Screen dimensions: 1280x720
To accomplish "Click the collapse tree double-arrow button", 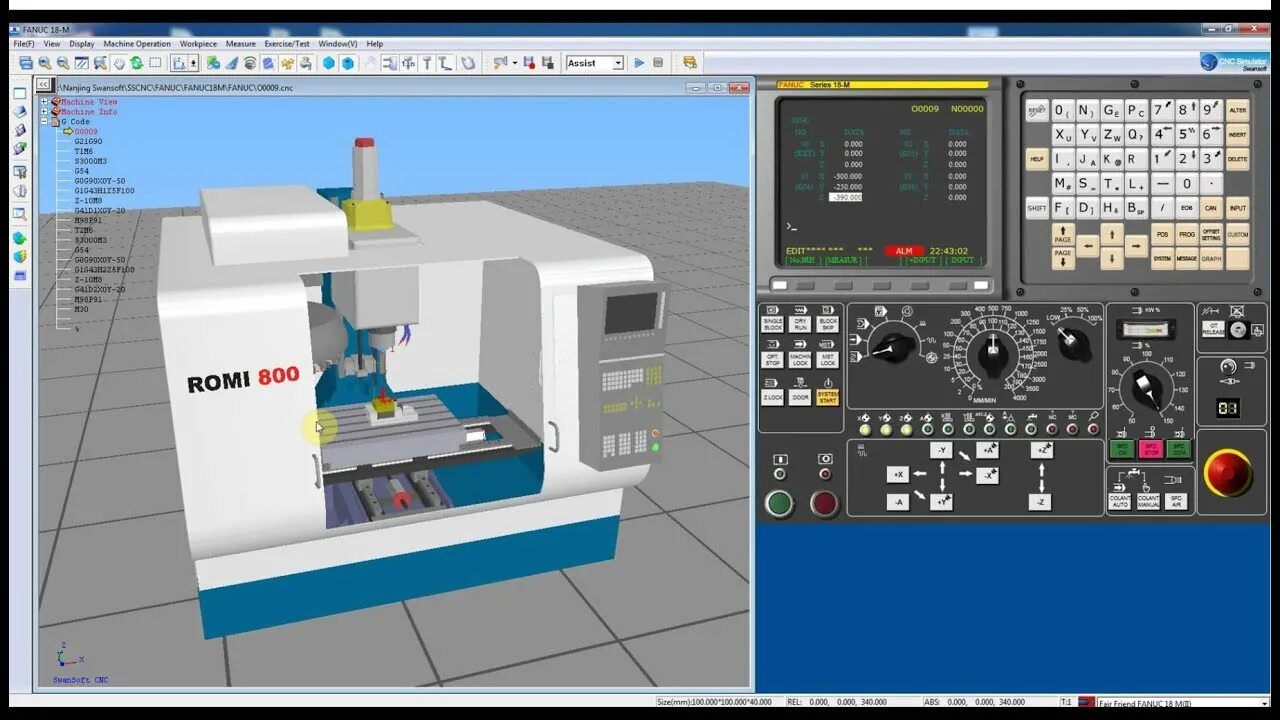I will (x=43, y=85).
